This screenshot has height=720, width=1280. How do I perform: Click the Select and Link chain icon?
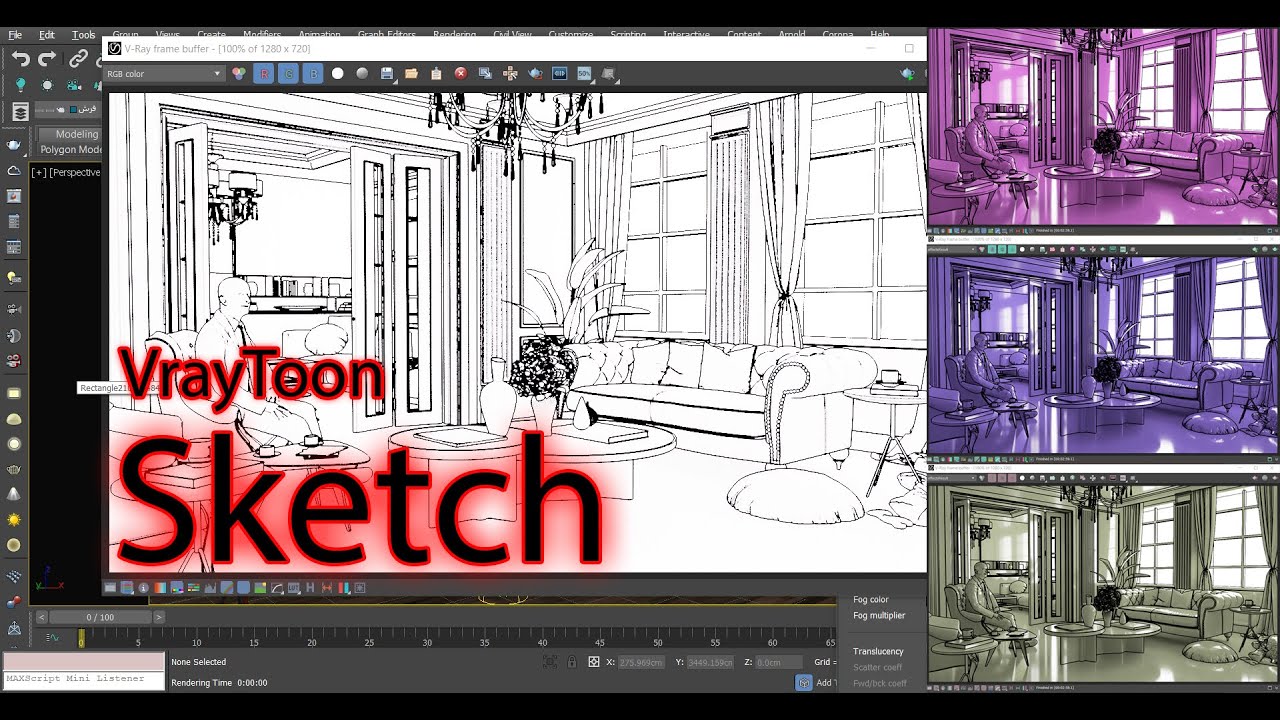tap(78, 60)
